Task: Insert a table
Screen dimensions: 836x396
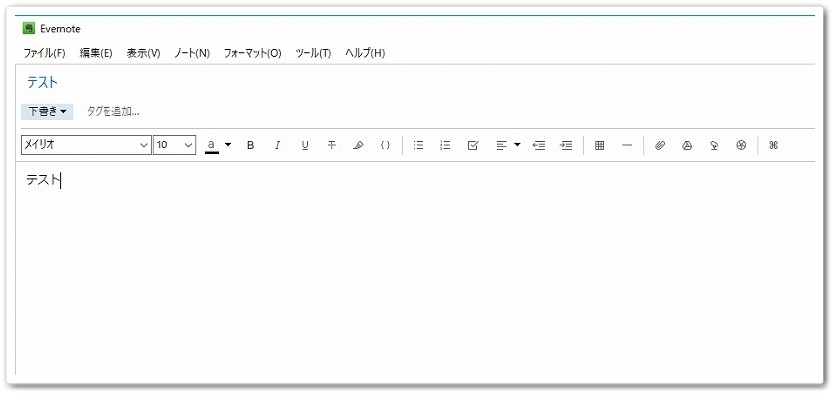Action: point(599,145)
